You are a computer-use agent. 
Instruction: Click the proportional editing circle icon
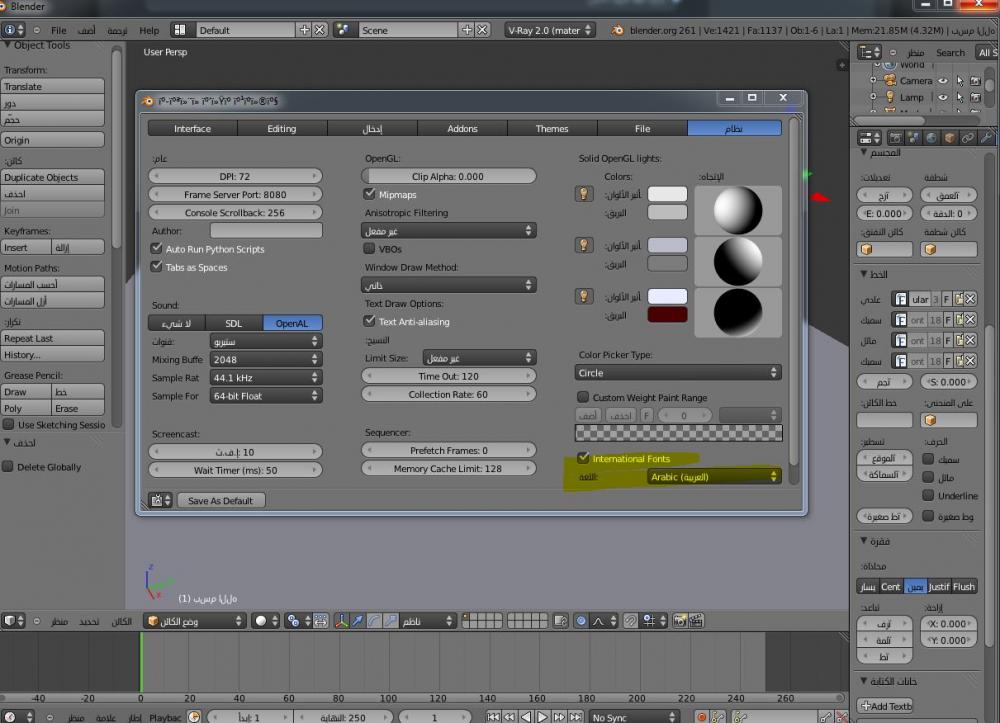point(581,620)
